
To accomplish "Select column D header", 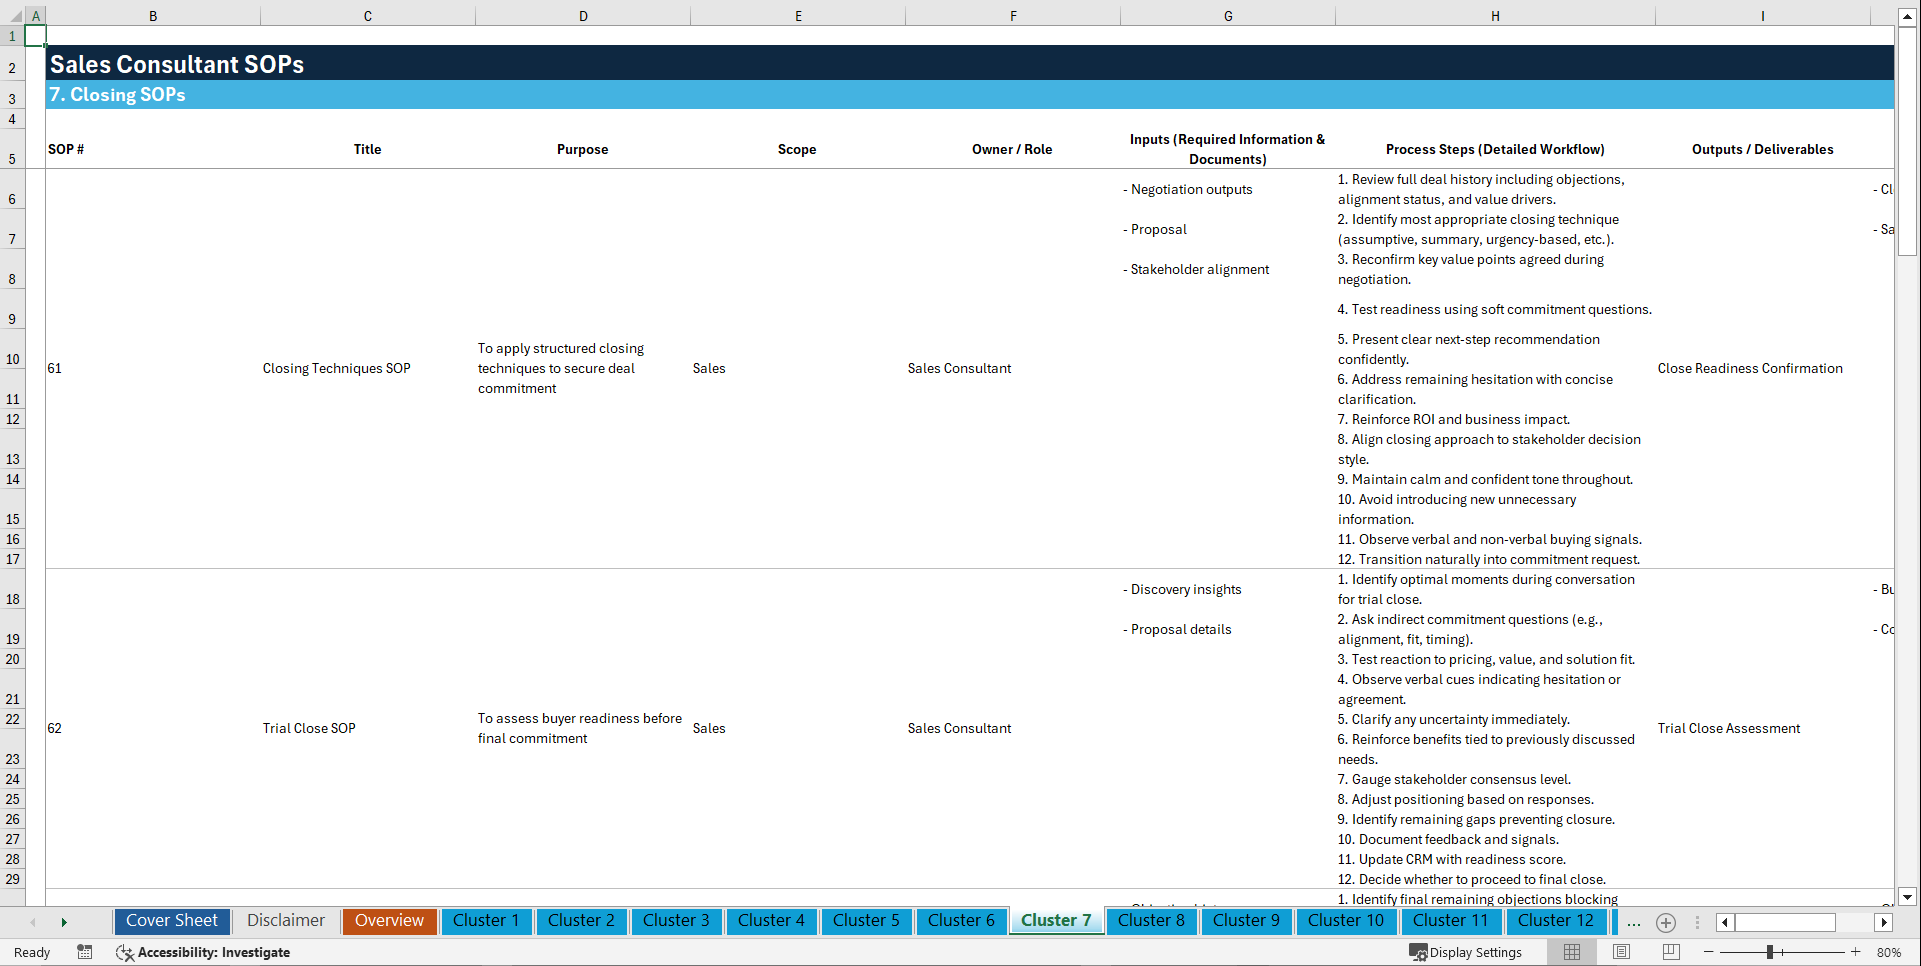I will pyautogui.click(x=583, y=16).
